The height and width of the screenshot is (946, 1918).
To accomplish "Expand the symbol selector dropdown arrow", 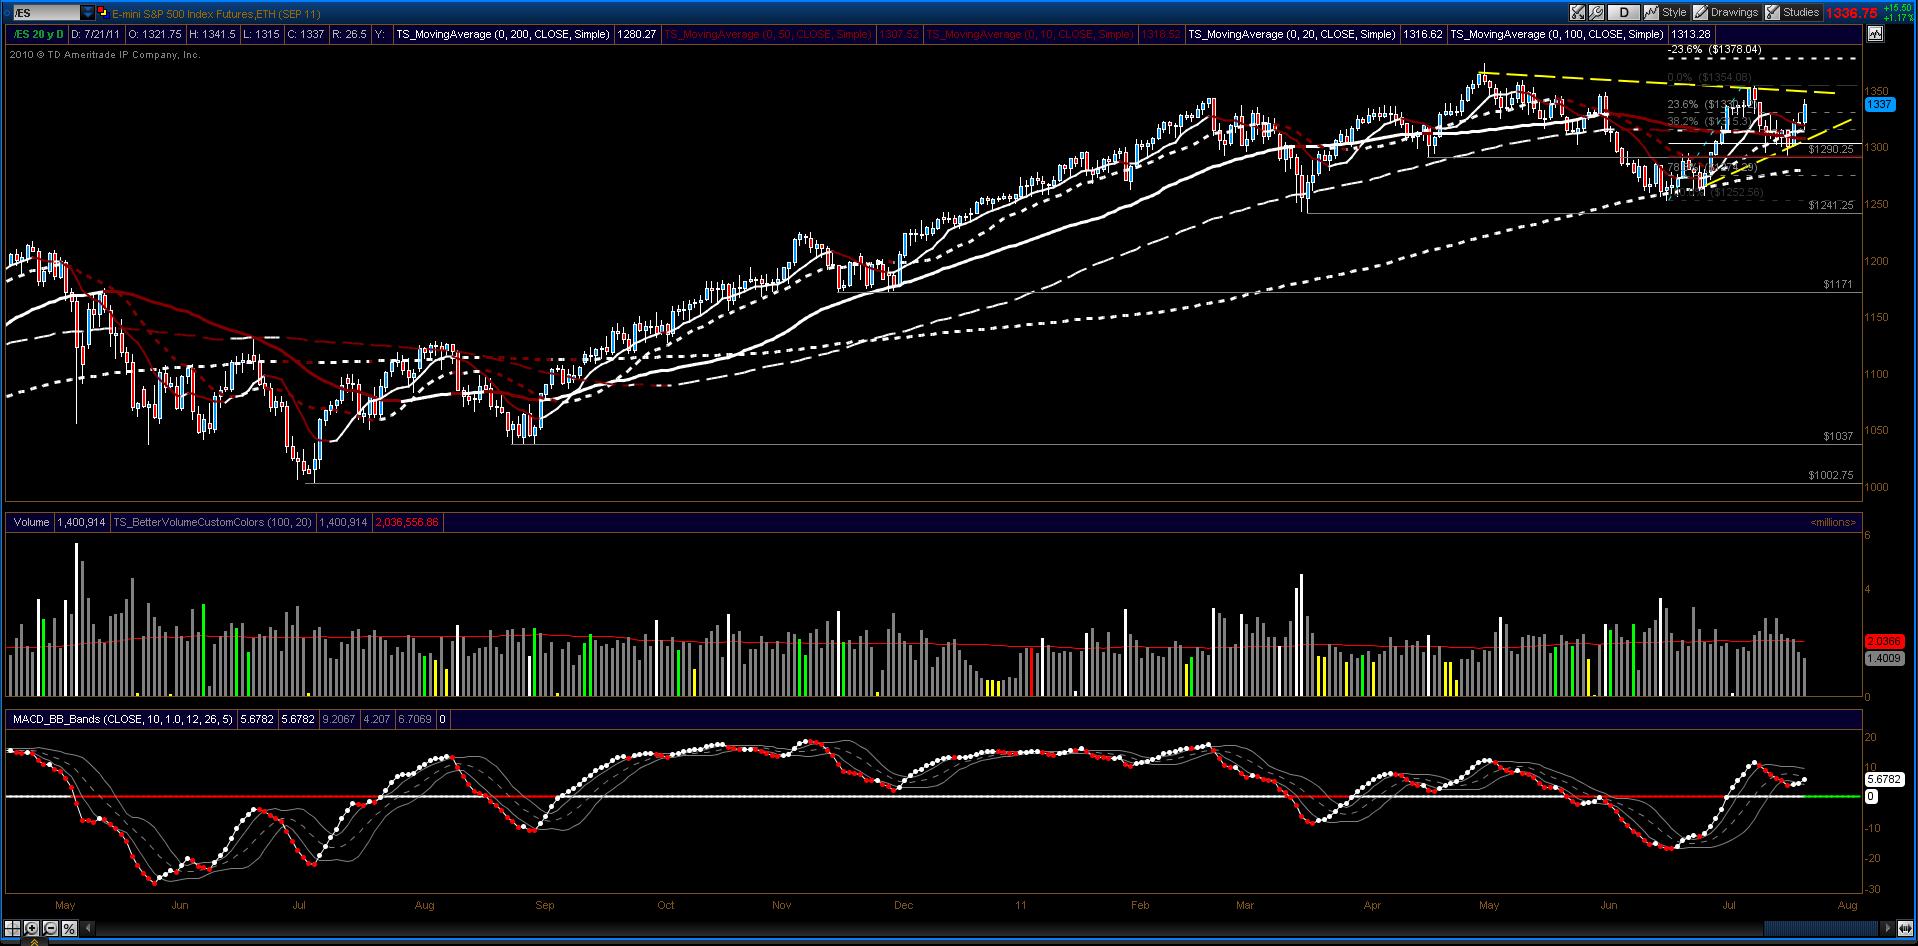I will coord(88,12).
